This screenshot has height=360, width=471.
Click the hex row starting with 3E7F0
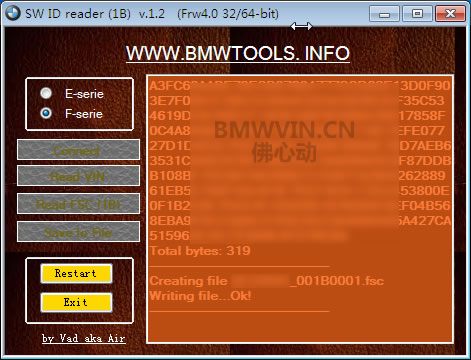[297, 101]
